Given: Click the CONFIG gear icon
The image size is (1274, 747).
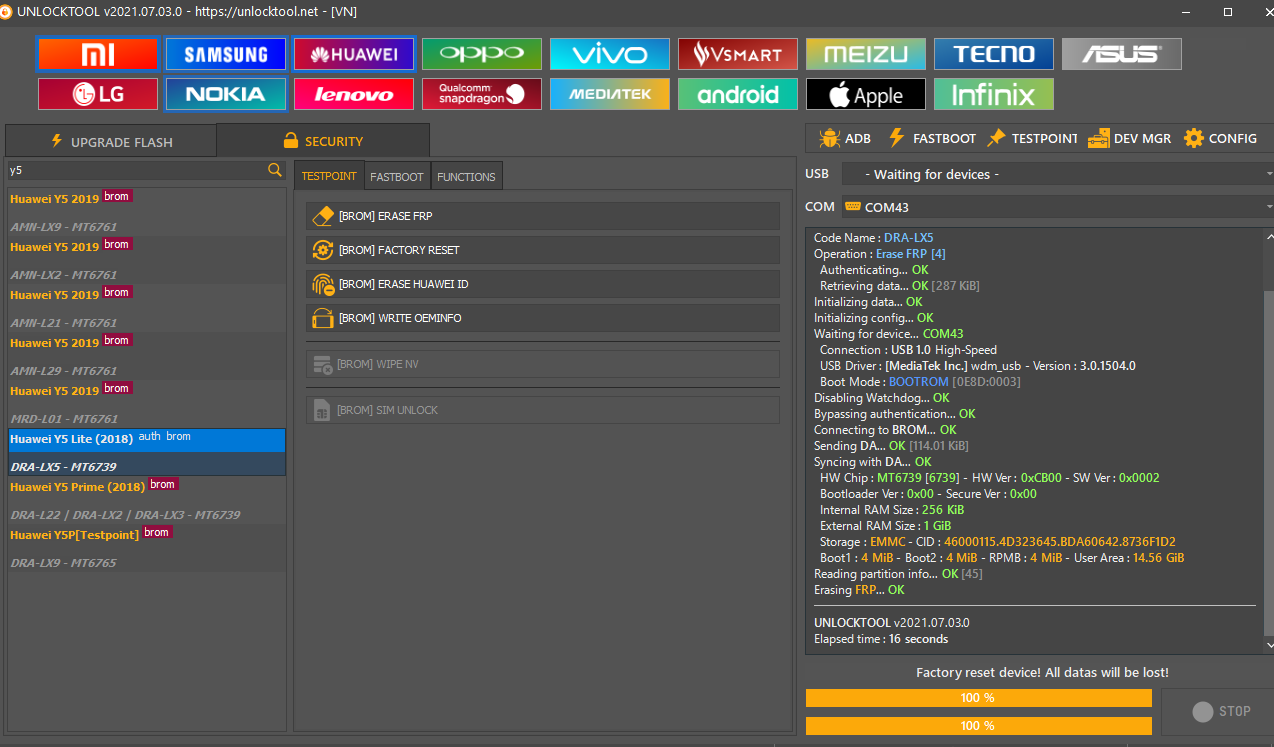Looking at the screenshot, I should click(x=1194, y=138).
